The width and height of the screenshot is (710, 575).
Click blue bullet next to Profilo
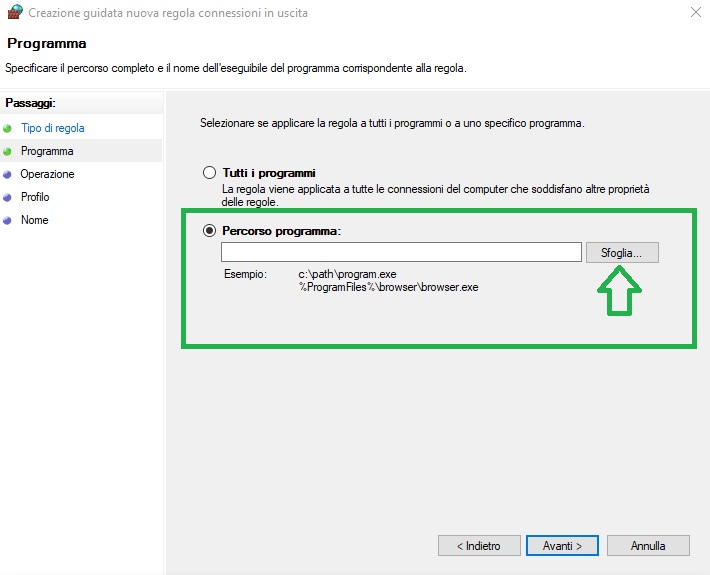click(x=7, y=197)
